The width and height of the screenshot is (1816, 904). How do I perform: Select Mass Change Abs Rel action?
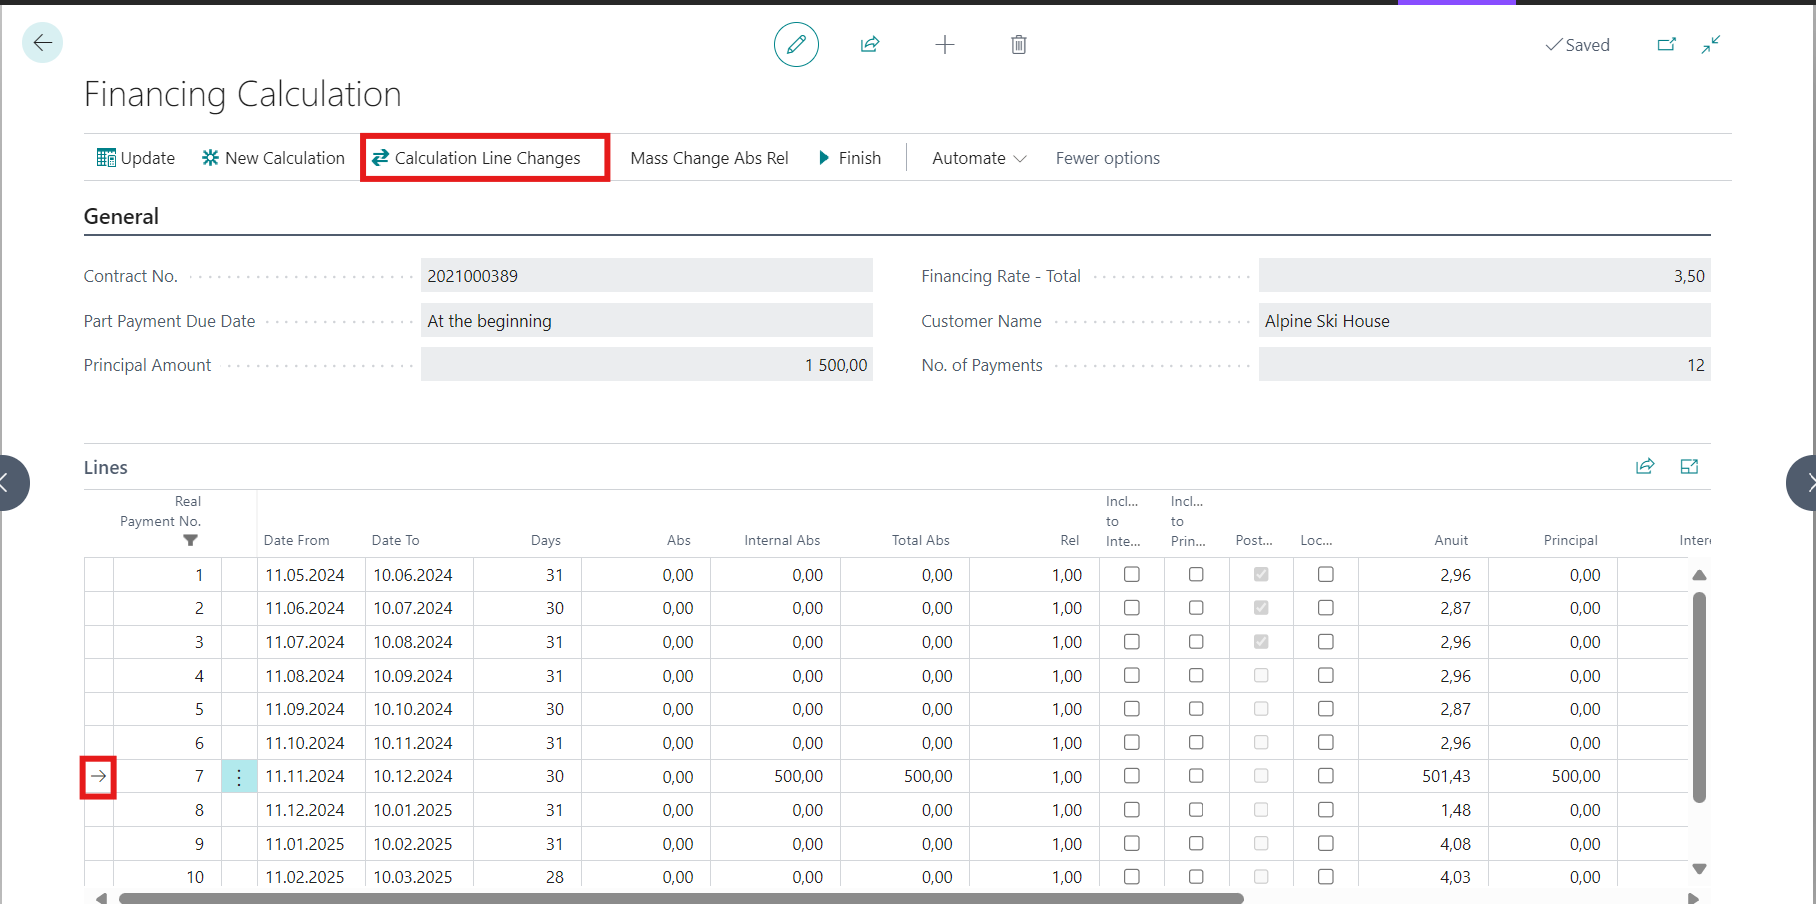pos(709,158)
